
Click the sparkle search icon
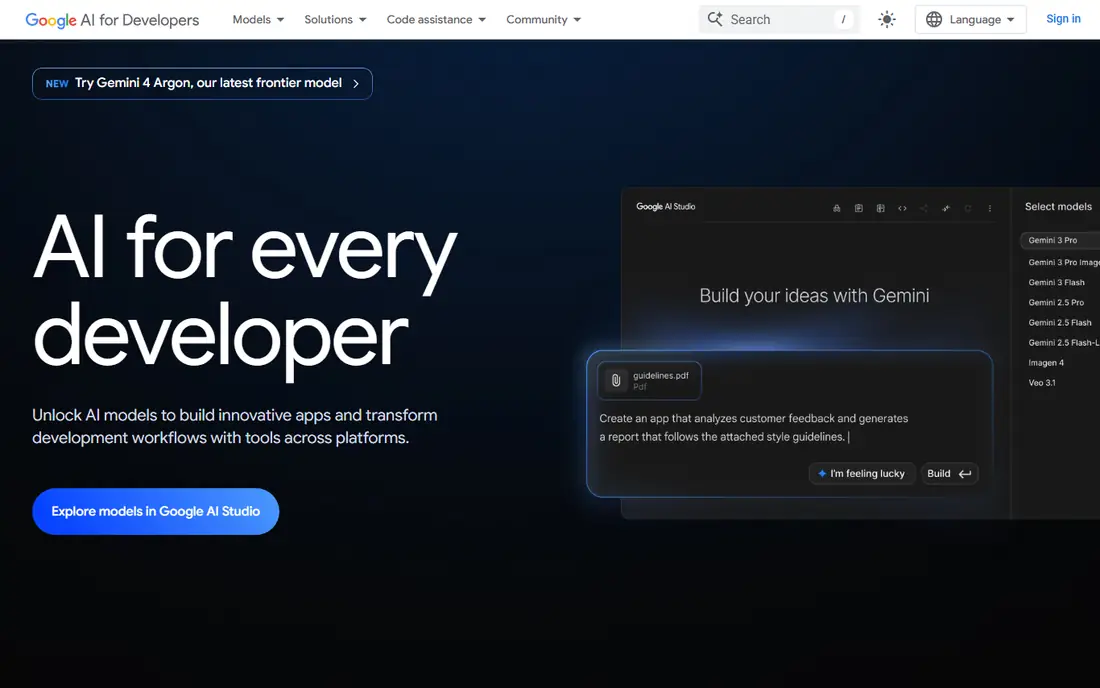[x=715, y=19]
